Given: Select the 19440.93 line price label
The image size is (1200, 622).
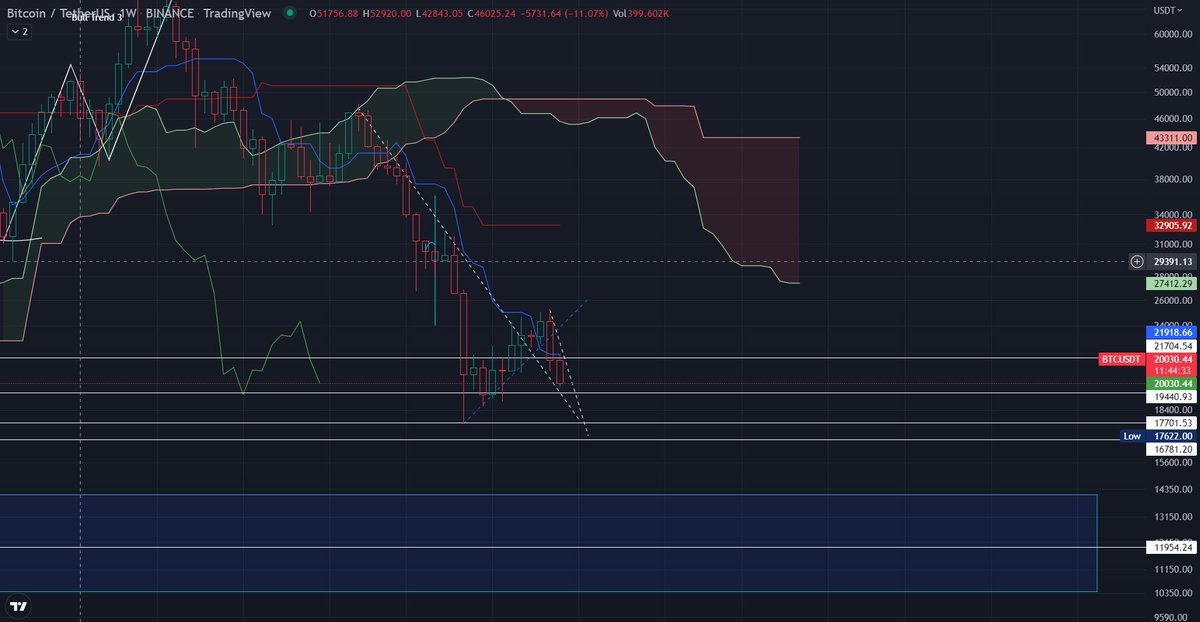Looking at the screenshot, I should (x=1173, y=397).
